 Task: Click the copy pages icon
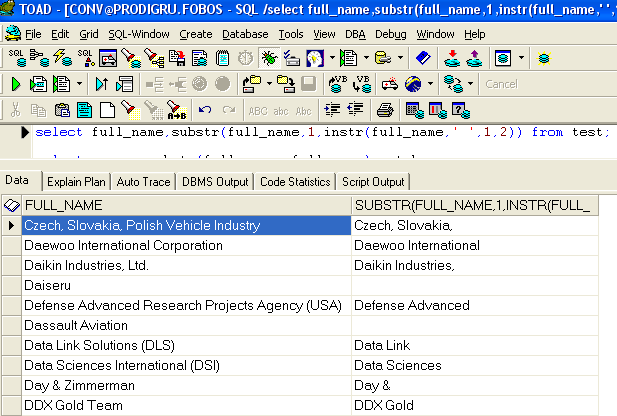coord(38,110)
